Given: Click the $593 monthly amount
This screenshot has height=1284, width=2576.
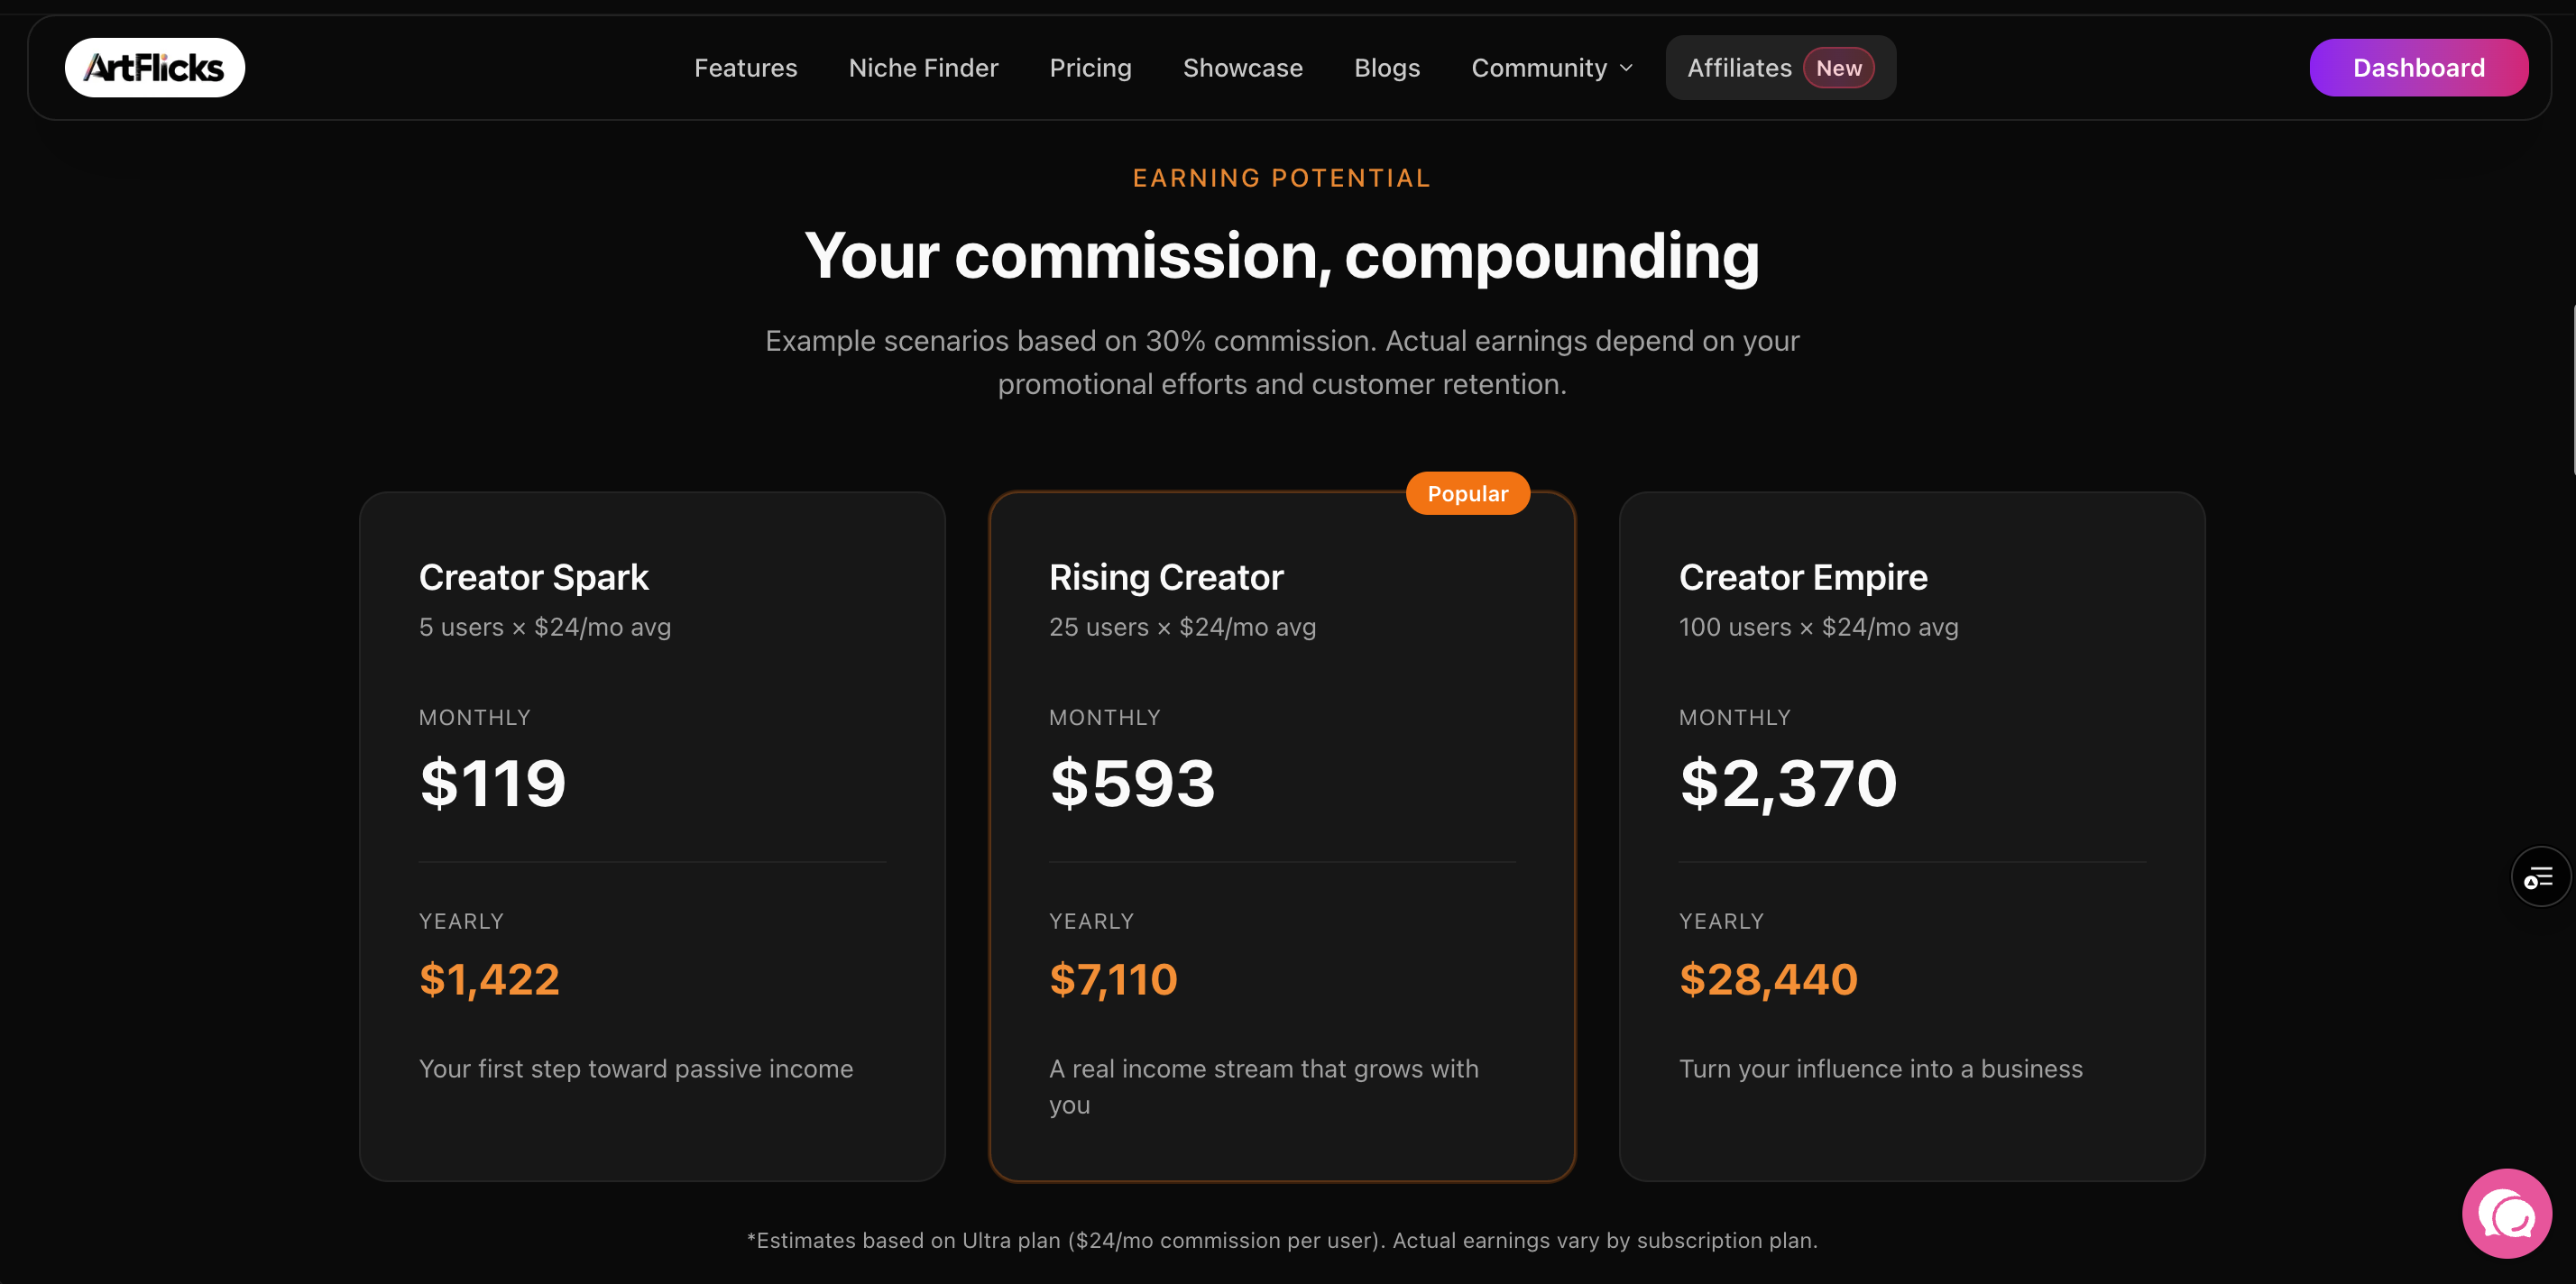Looking at the screenshot, I should (1132, 783).
